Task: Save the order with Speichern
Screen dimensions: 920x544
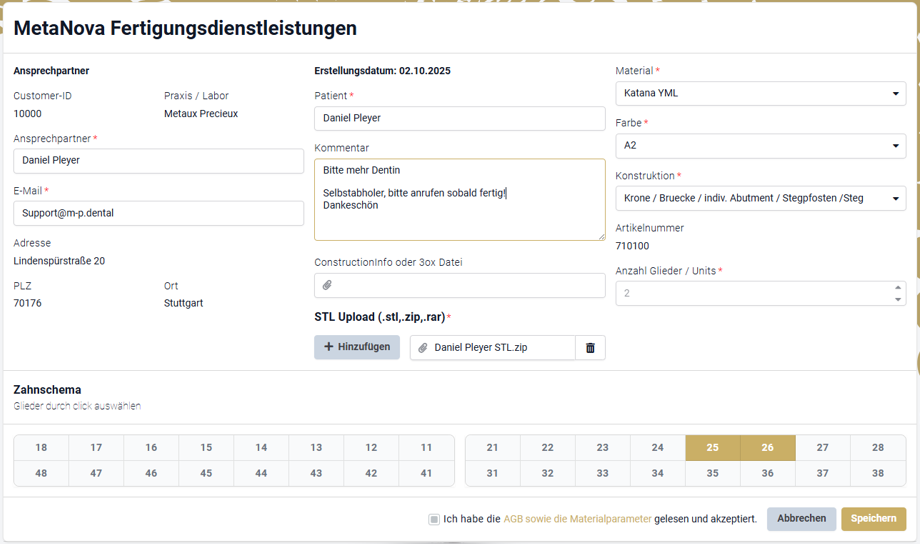Action: click(873, 519)
